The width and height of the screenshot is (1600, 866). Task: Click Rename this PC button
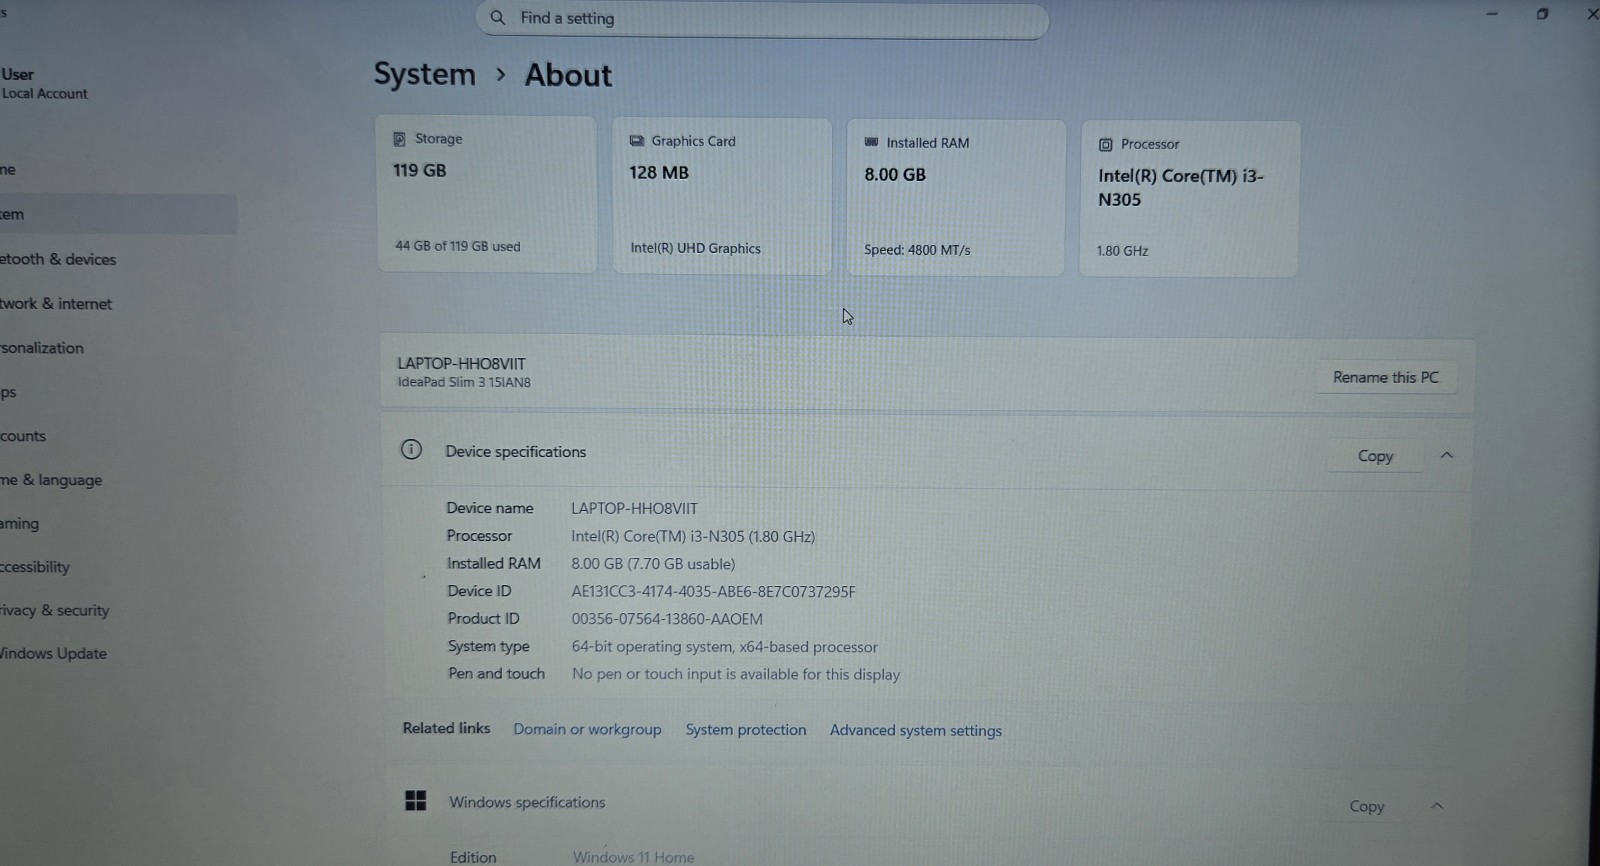click(x=1385, y=377)
